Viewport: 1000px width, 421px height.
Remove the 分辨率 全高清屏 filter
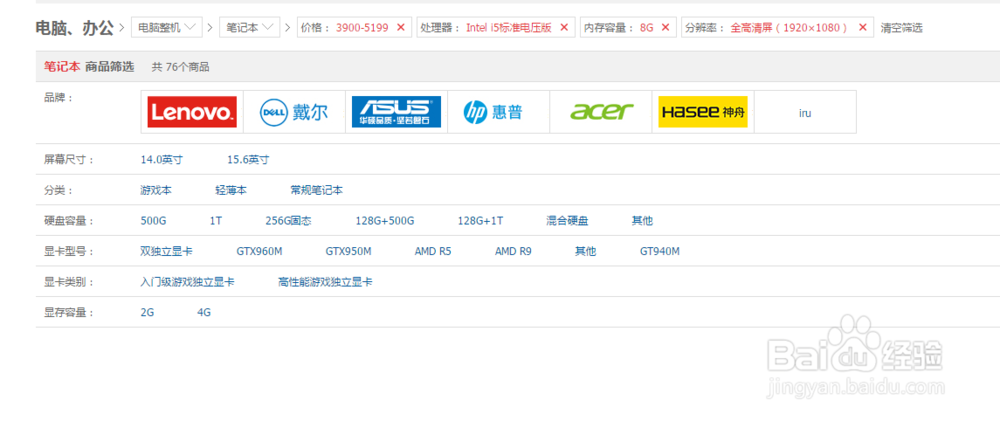tap(862, 27)
